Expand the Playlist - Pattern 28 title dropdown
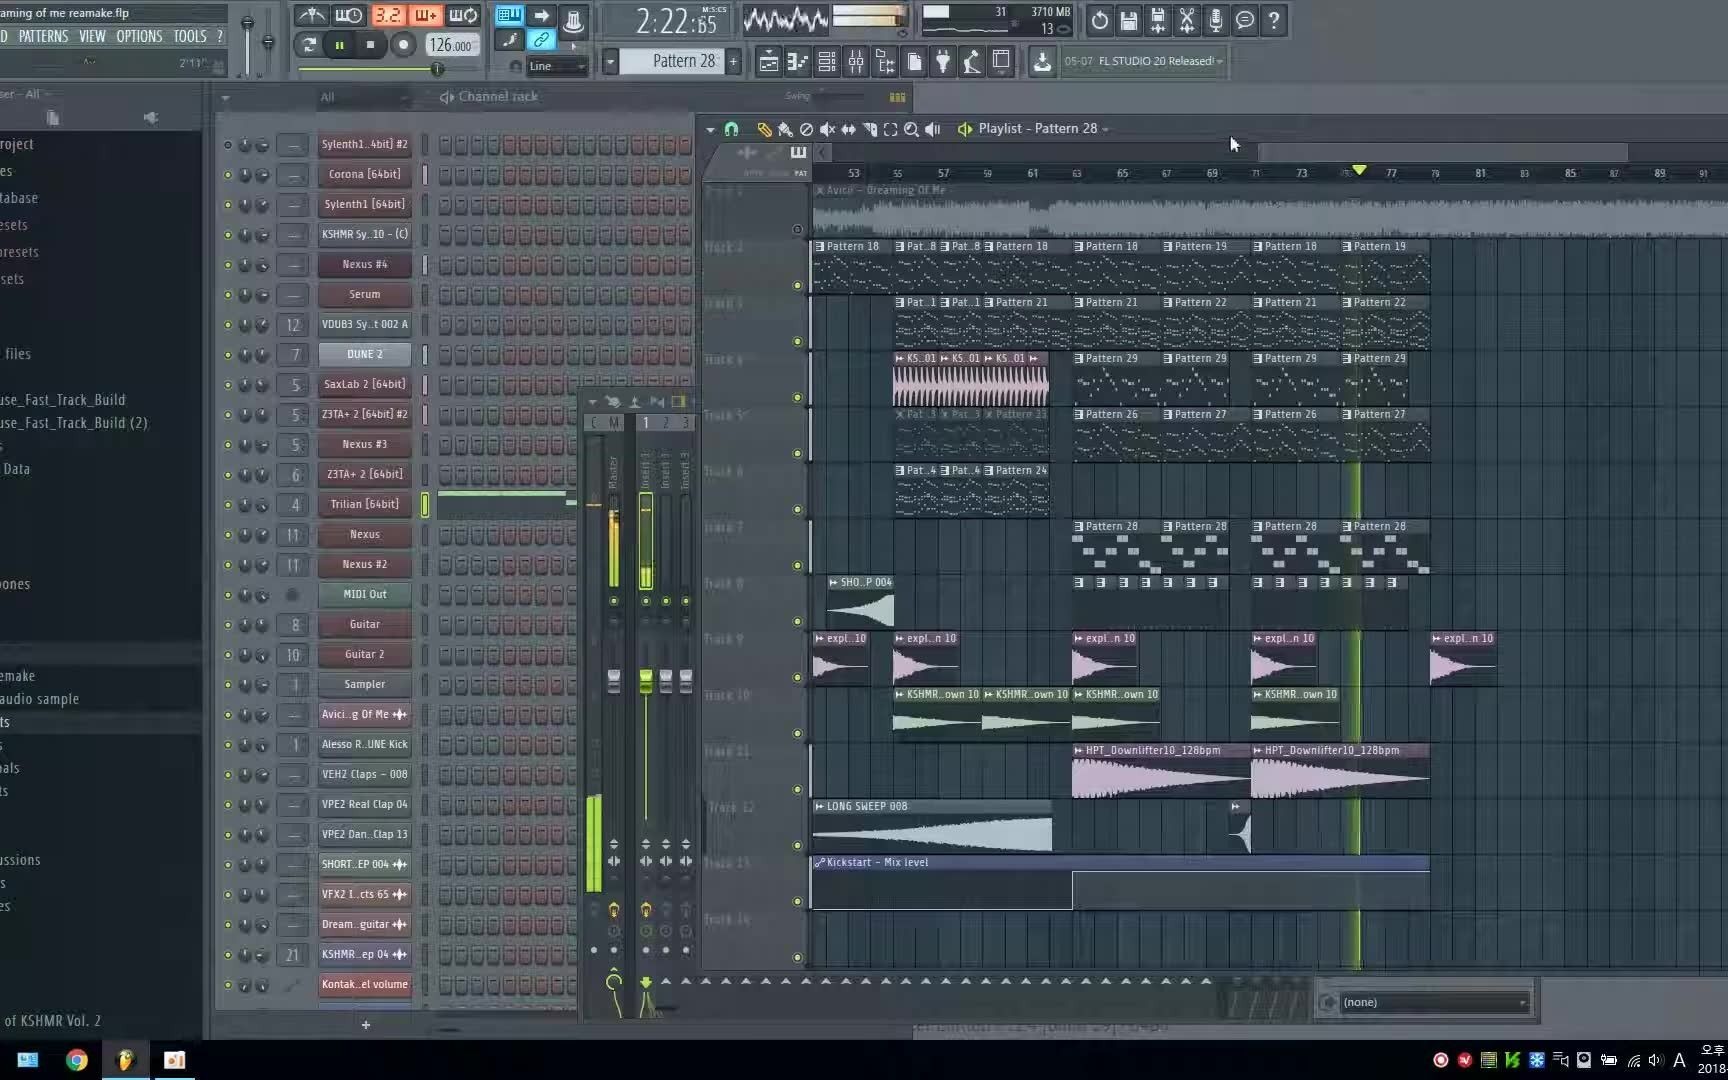 [1105, 129]
